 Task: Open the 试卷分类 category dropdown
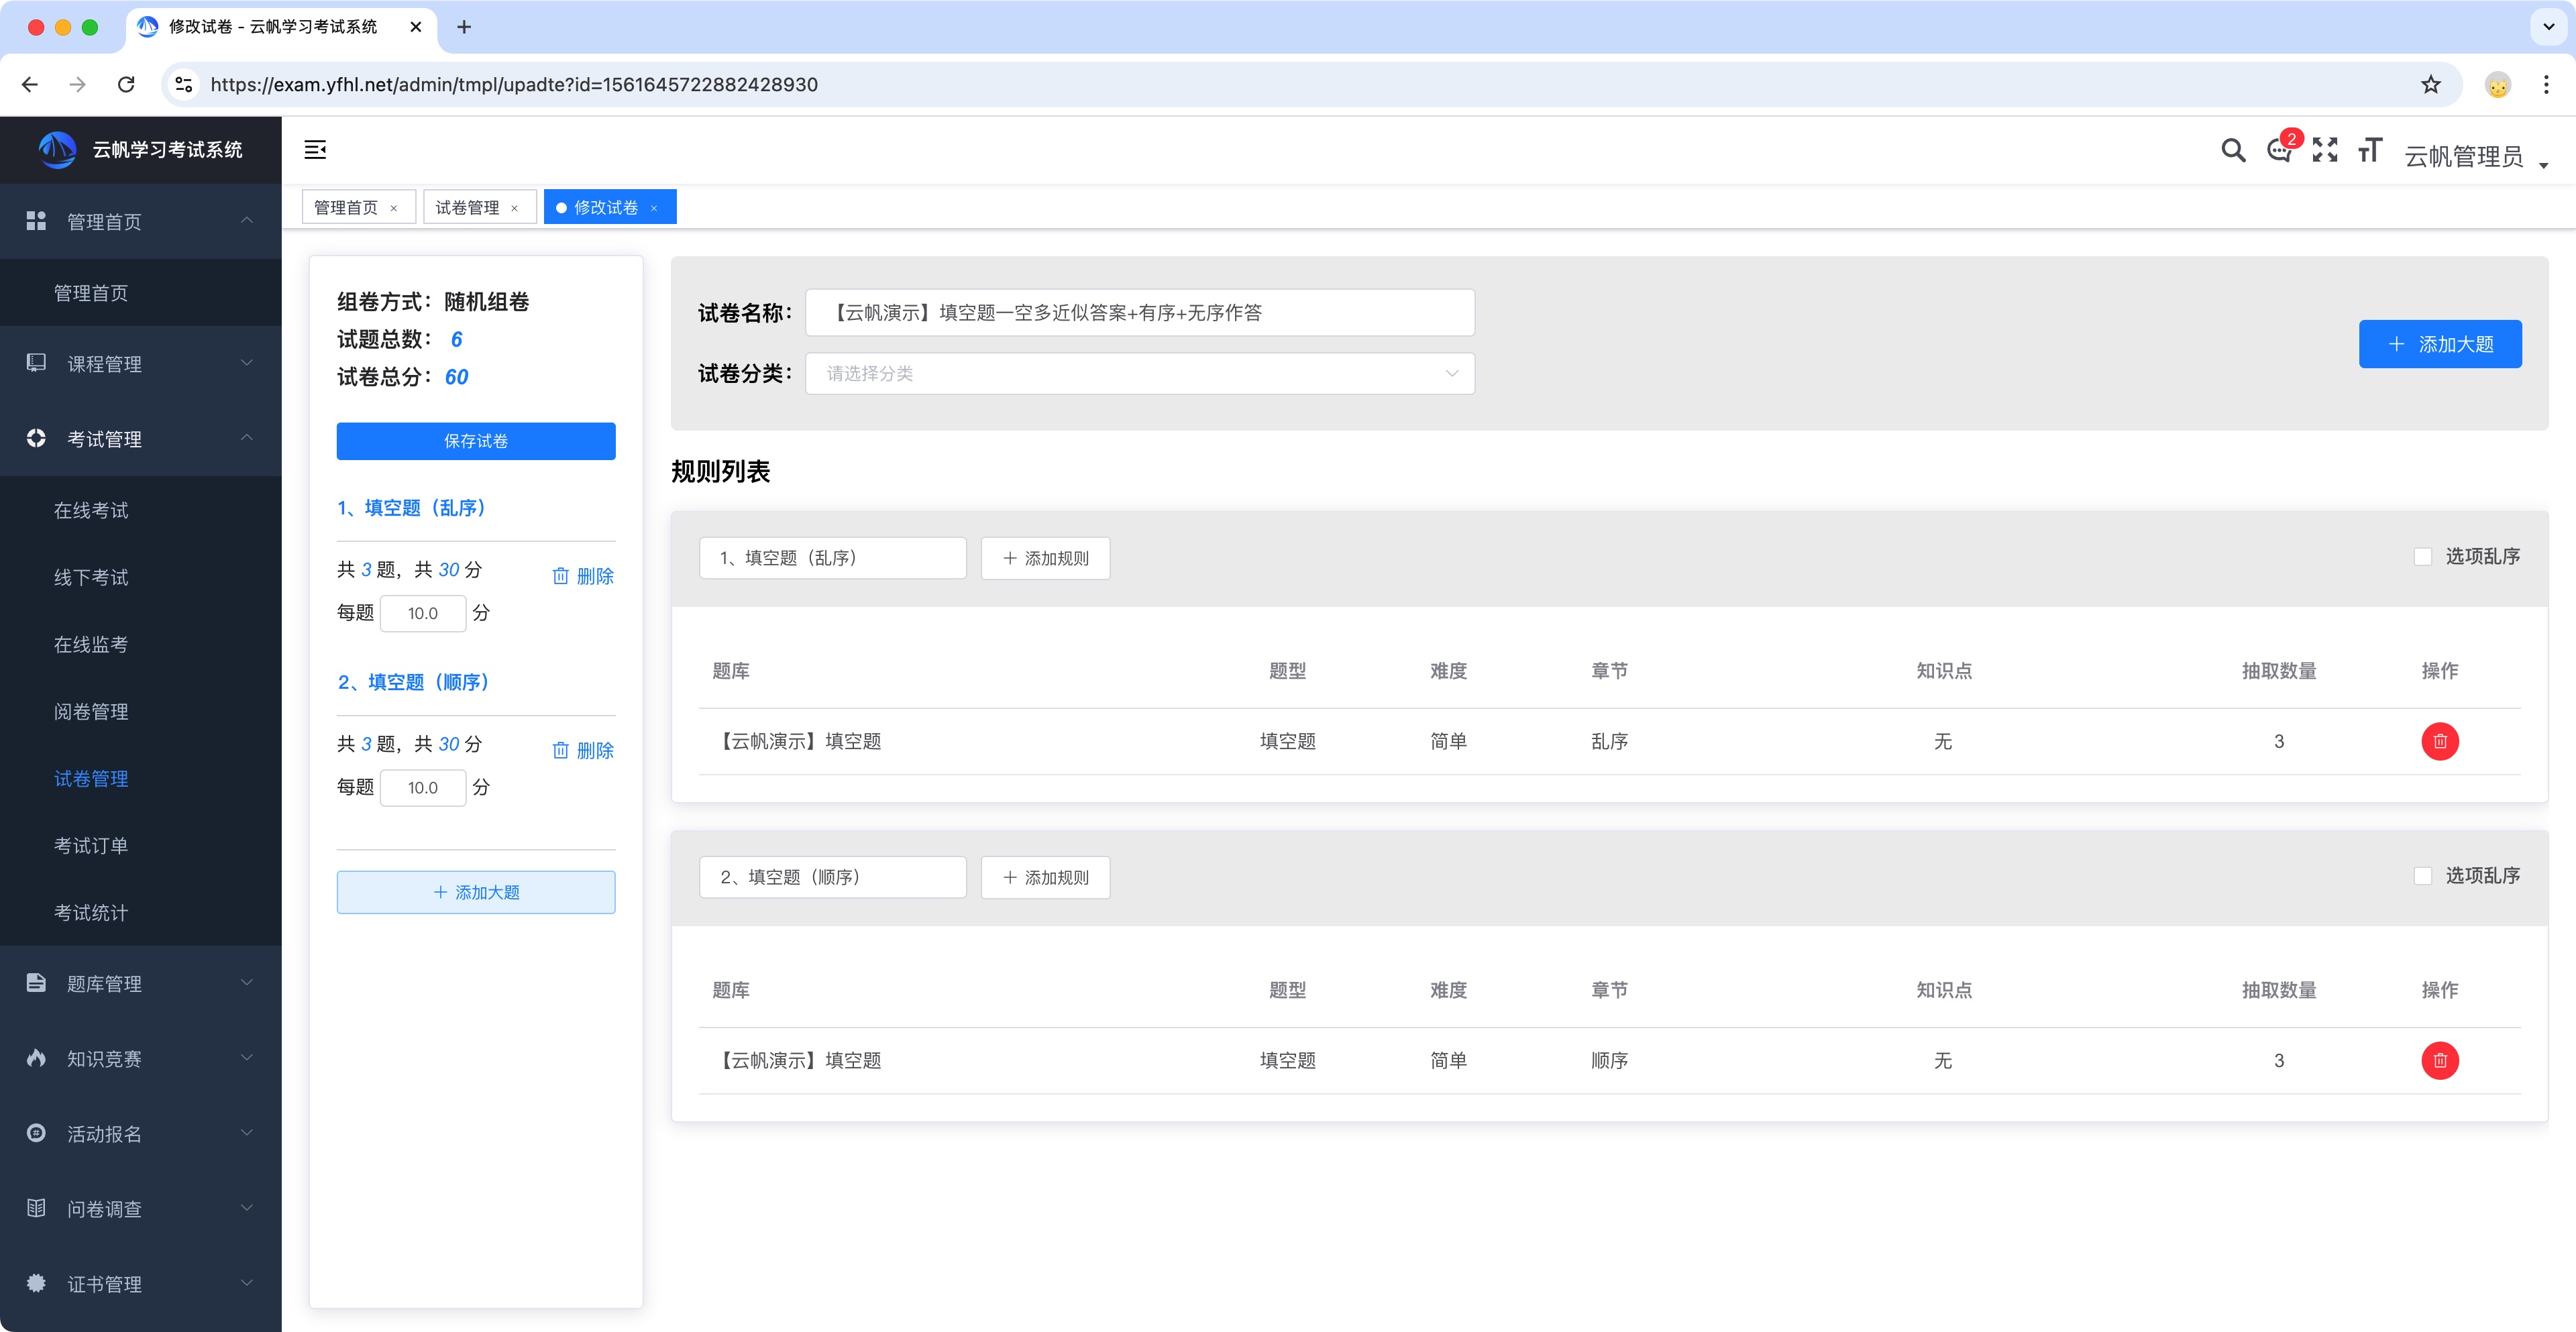[1139, 373]
